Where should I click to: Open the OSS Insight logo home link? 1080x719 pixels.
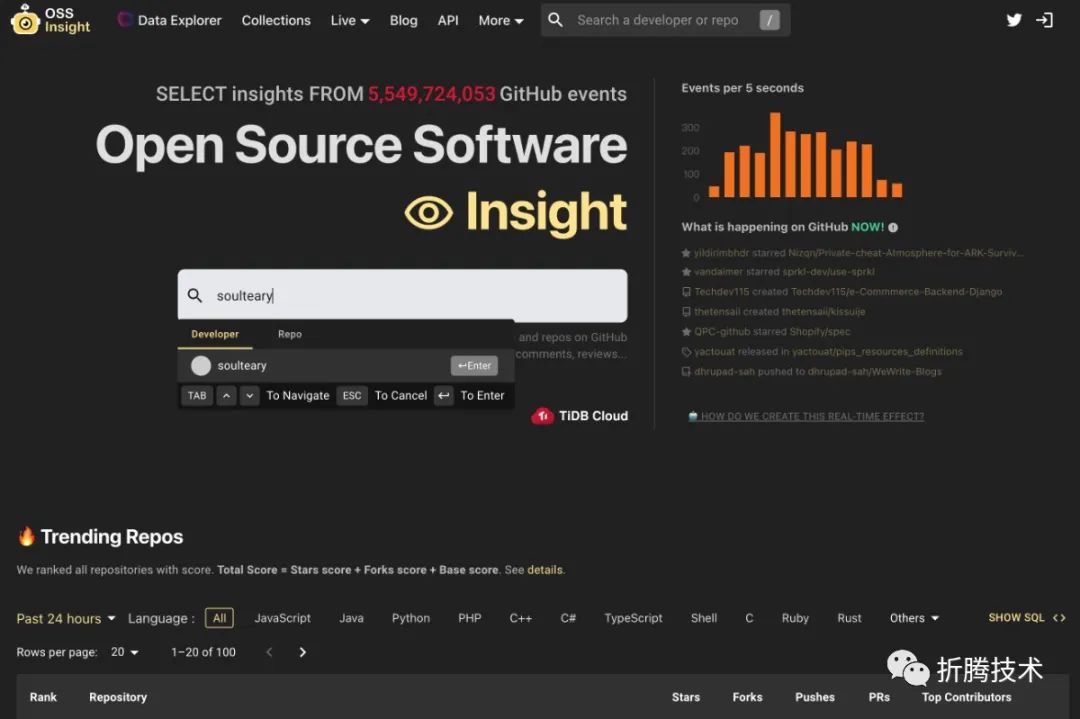pyautogui.click(x=51, y=19)
